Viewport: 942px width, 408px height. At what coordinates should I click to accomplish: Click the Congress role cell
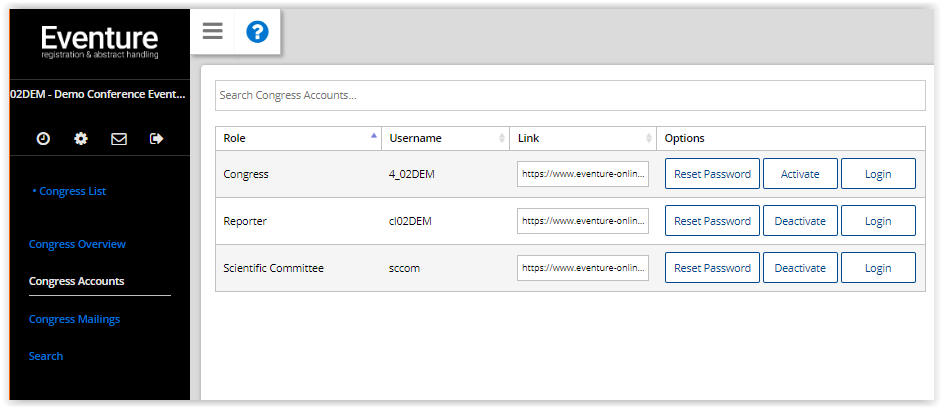pyautogui.click(x=299, y=174)
